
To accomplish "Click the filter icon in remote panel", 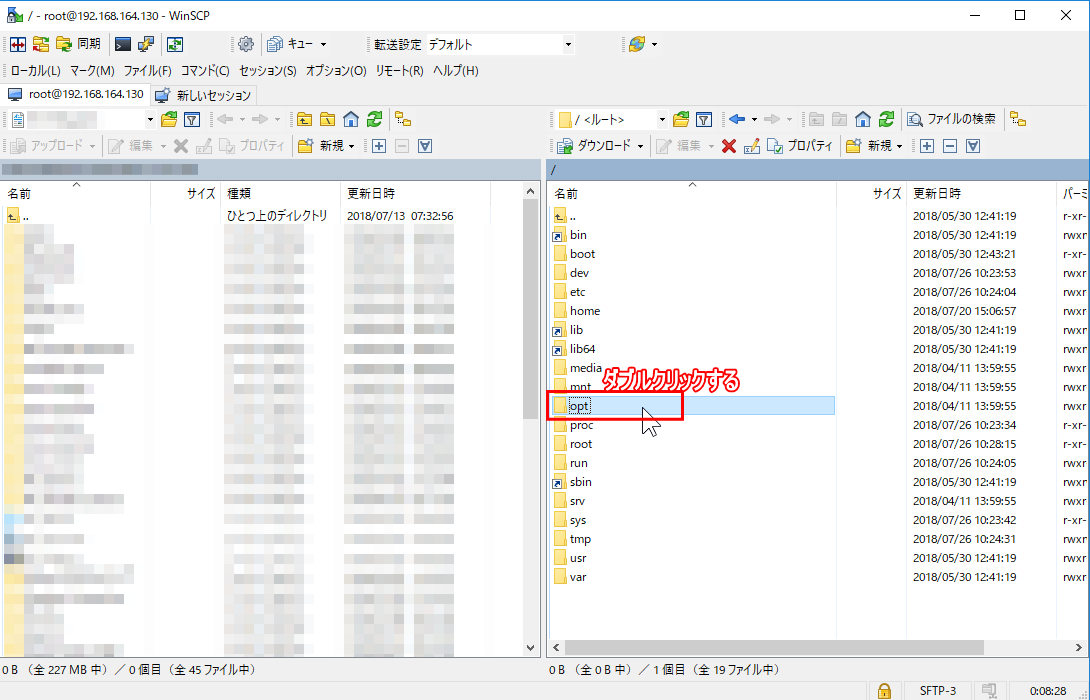I will point(704,120).
